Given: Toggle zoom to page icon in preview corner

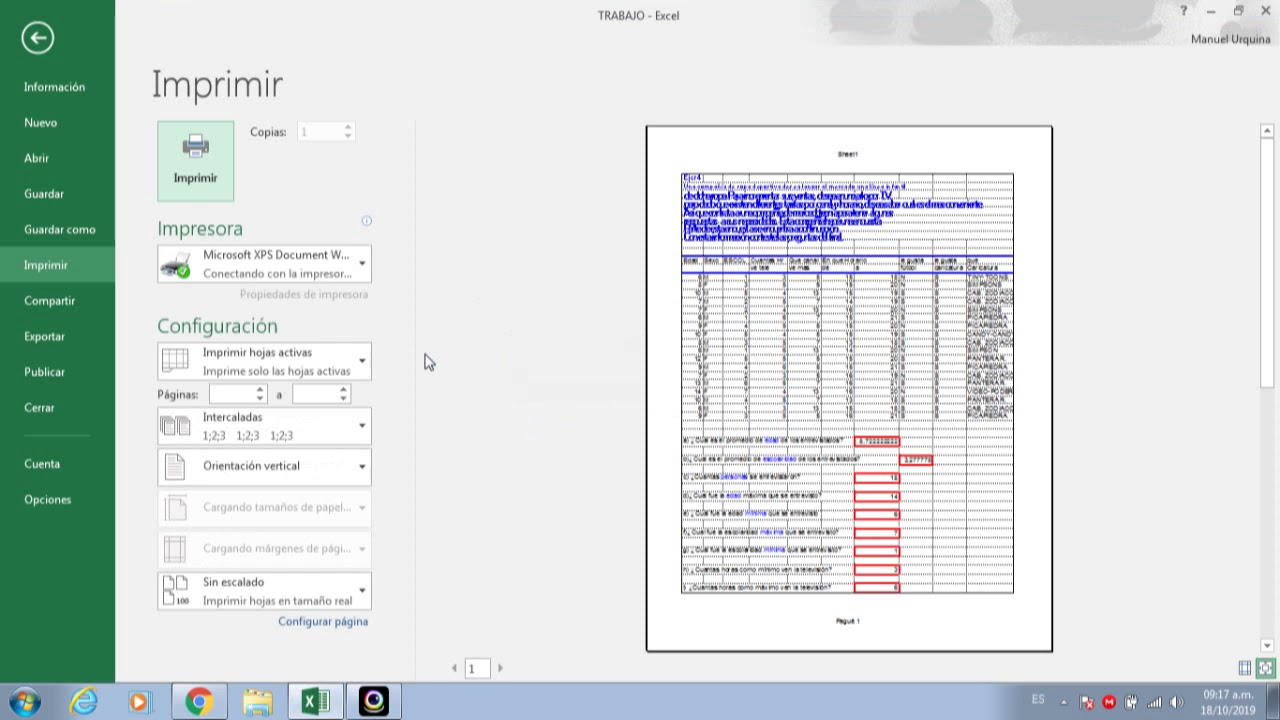Looking at the screenshot, I should (1266, 668).
